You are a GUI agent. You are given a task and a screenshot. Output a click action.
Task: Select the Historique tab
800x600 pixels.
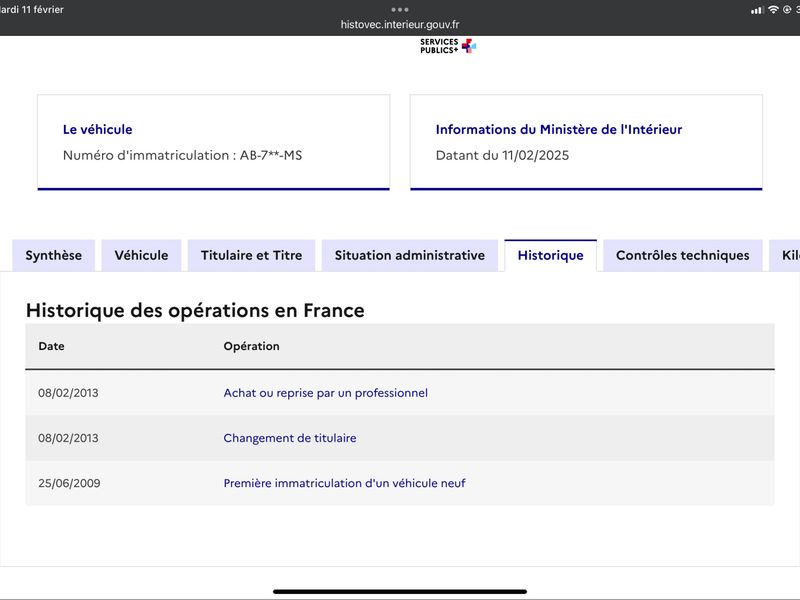click(x=551, y=255)
